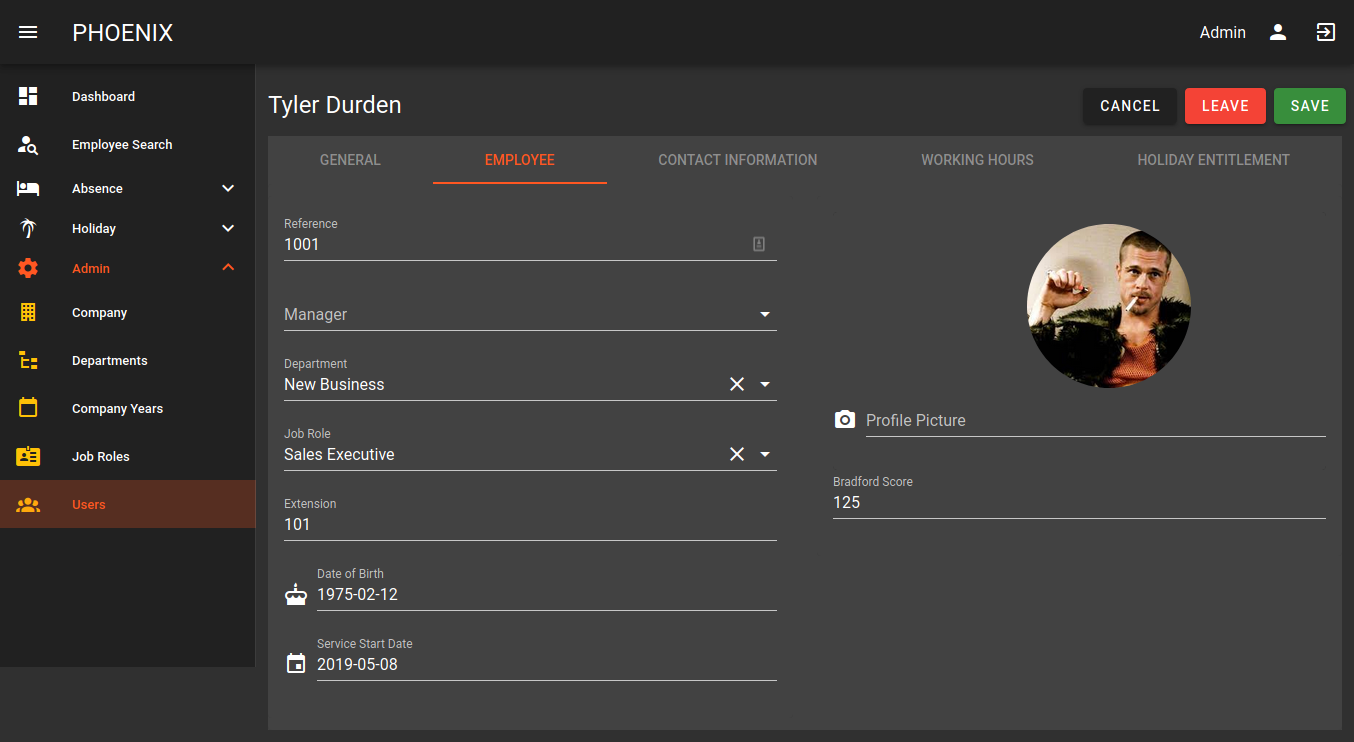Click the Admin gear icon
This screenshot has height=742, width=1354.
[x=28, y=268]
